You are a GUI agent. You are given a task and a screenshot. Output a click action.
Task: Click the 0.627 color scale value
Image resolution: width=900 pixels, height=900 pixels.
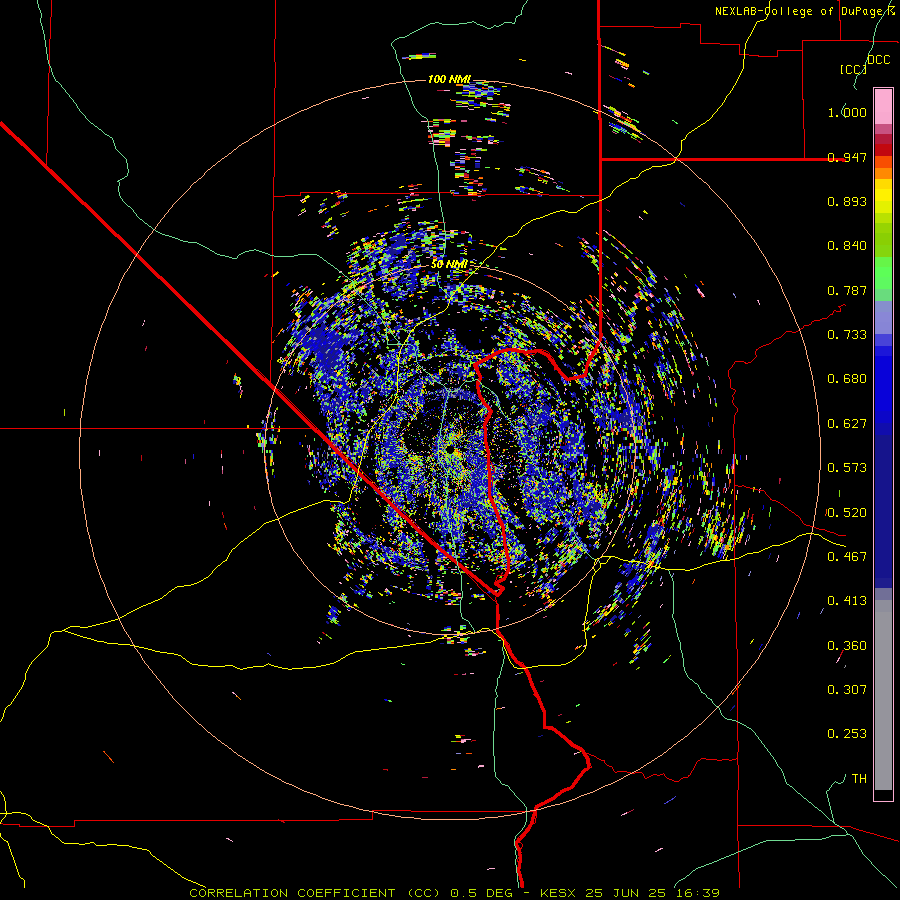click(x=847, y=424)
